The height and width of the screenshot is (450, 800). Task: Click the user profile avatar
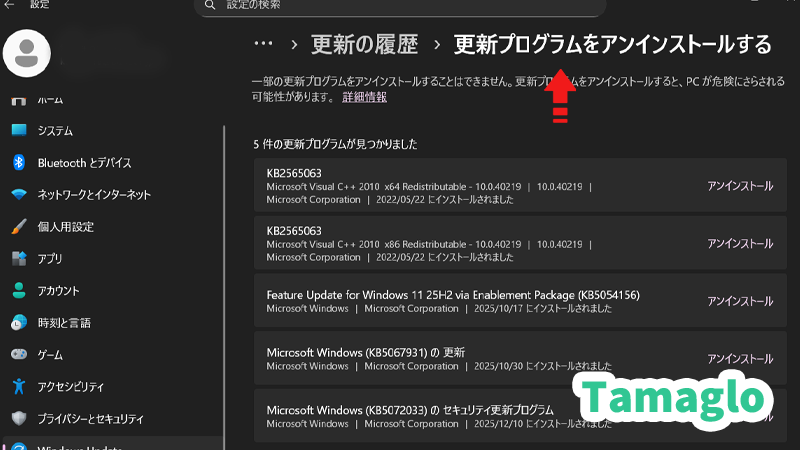pyautogui.click(x=29, y=52)
